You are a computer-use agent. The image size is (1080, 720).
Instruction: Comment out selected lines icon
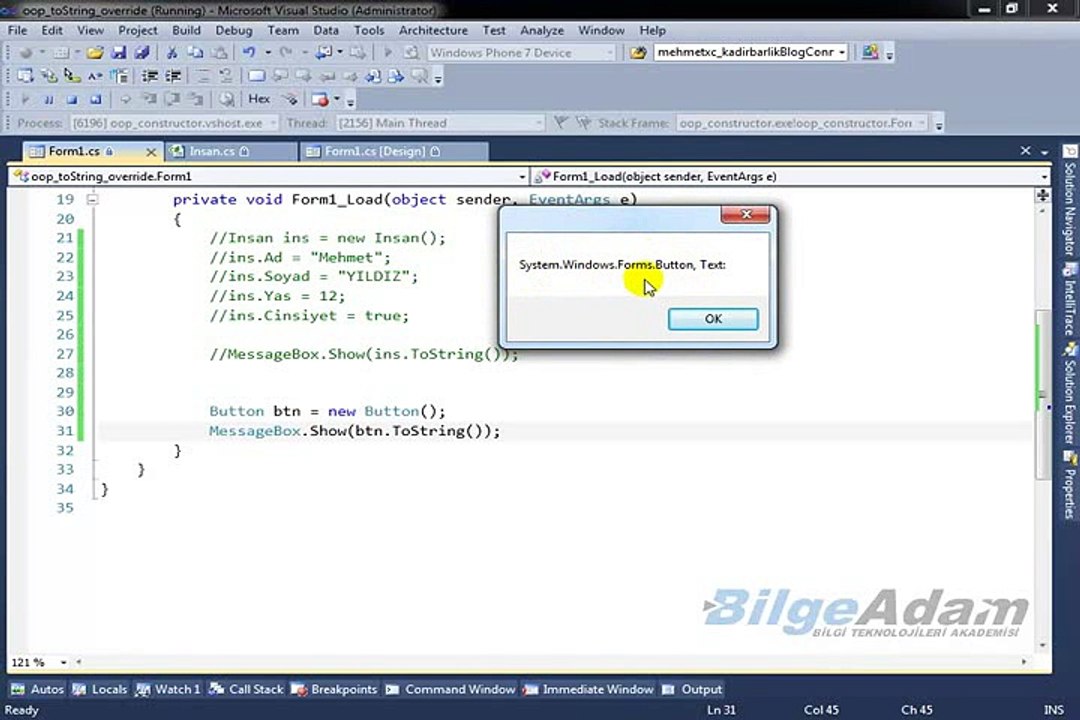point(202,76)
